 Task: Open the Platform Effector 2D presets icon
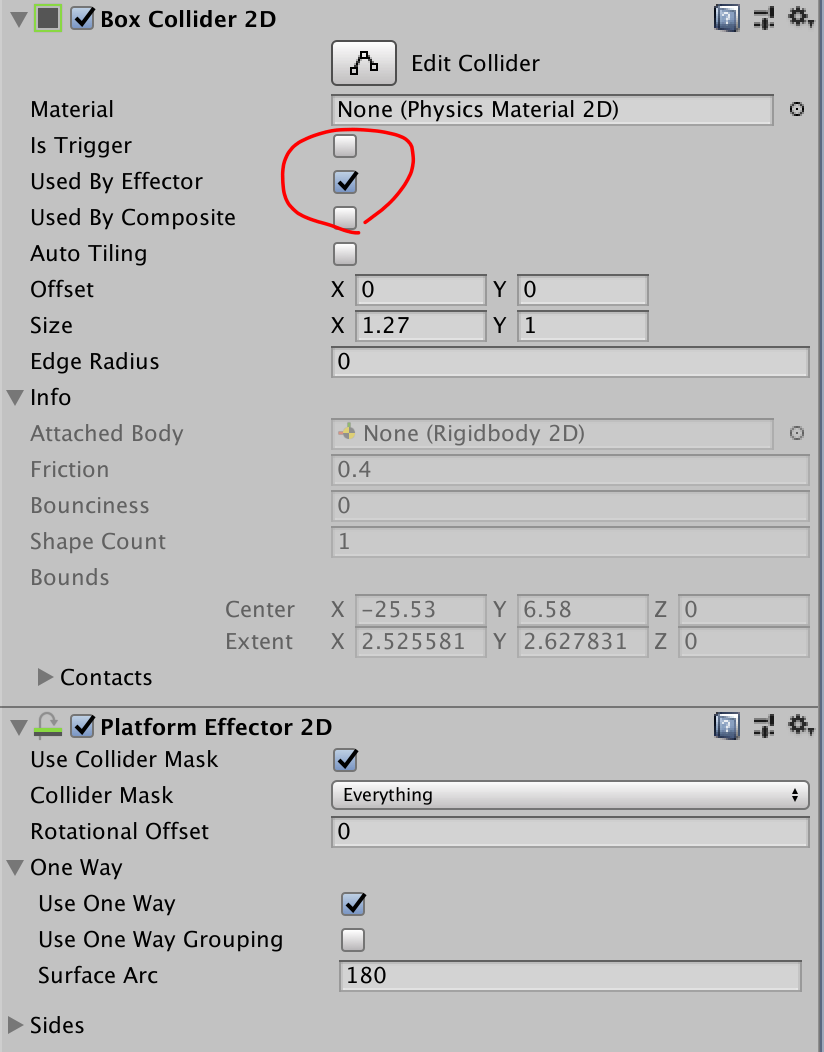coord(764,727)
